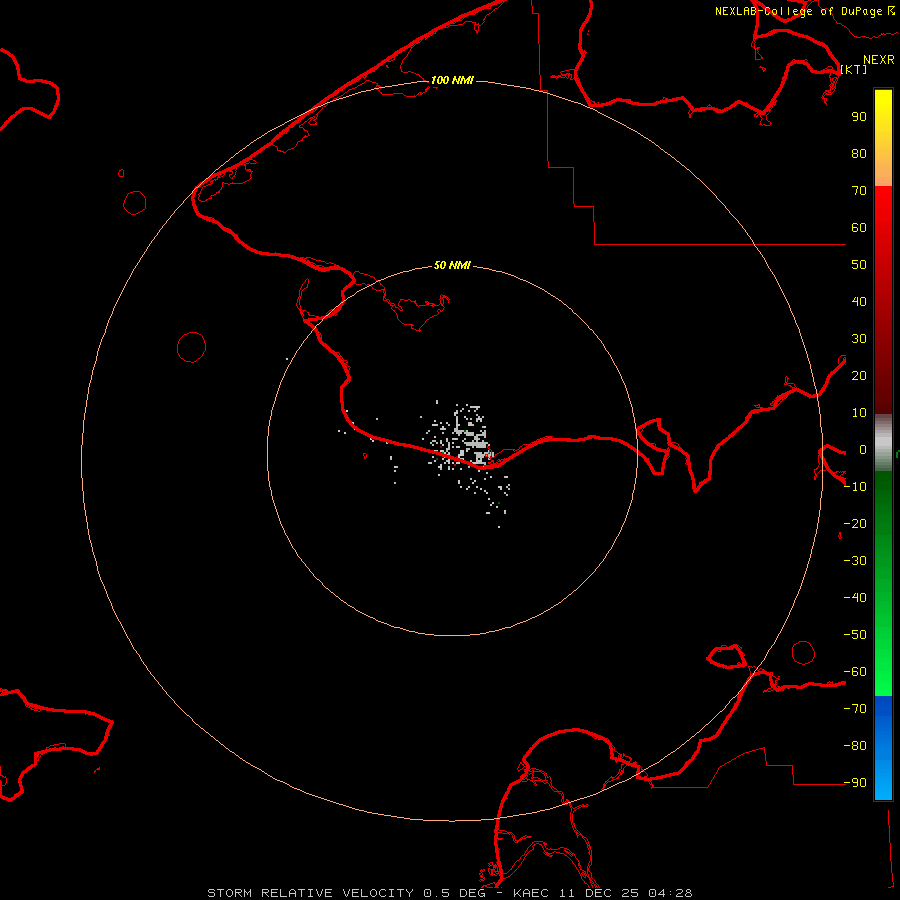The image size is (900, 900).
Task: Click the "50 NMI" range ring label
Action: (x=452, y=265)
